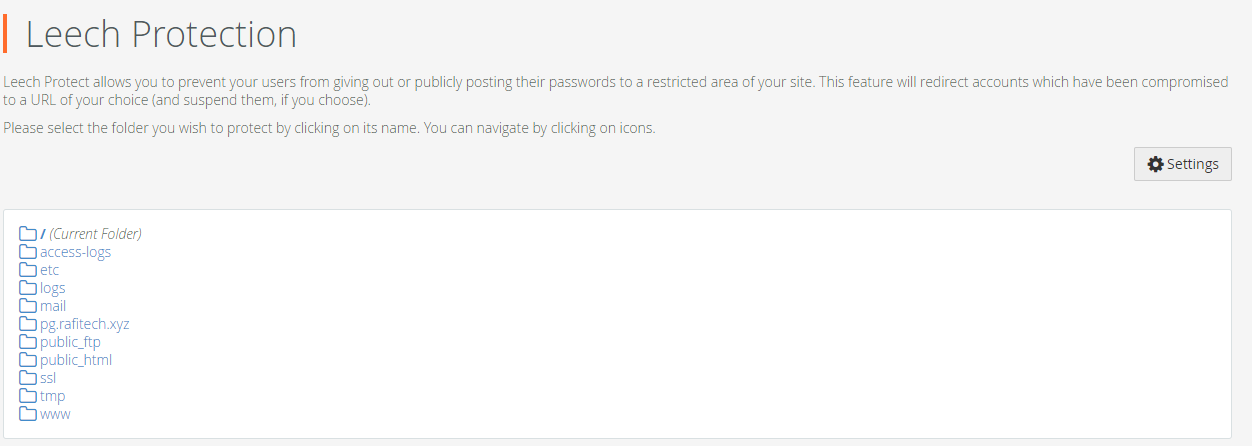Click the root current folder icon
This screenshot has height=446, width=1252.
[x=28, y=234]
